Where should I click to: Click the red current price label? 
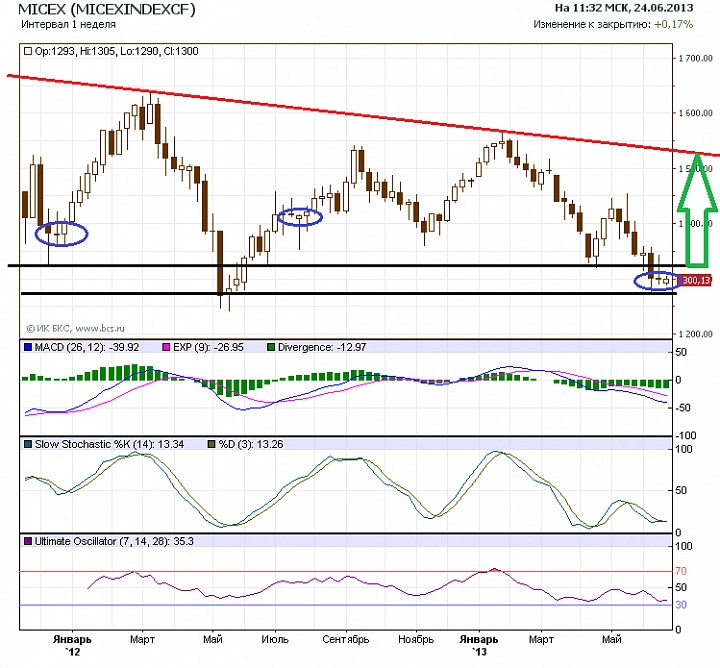(x=696, y=281)
